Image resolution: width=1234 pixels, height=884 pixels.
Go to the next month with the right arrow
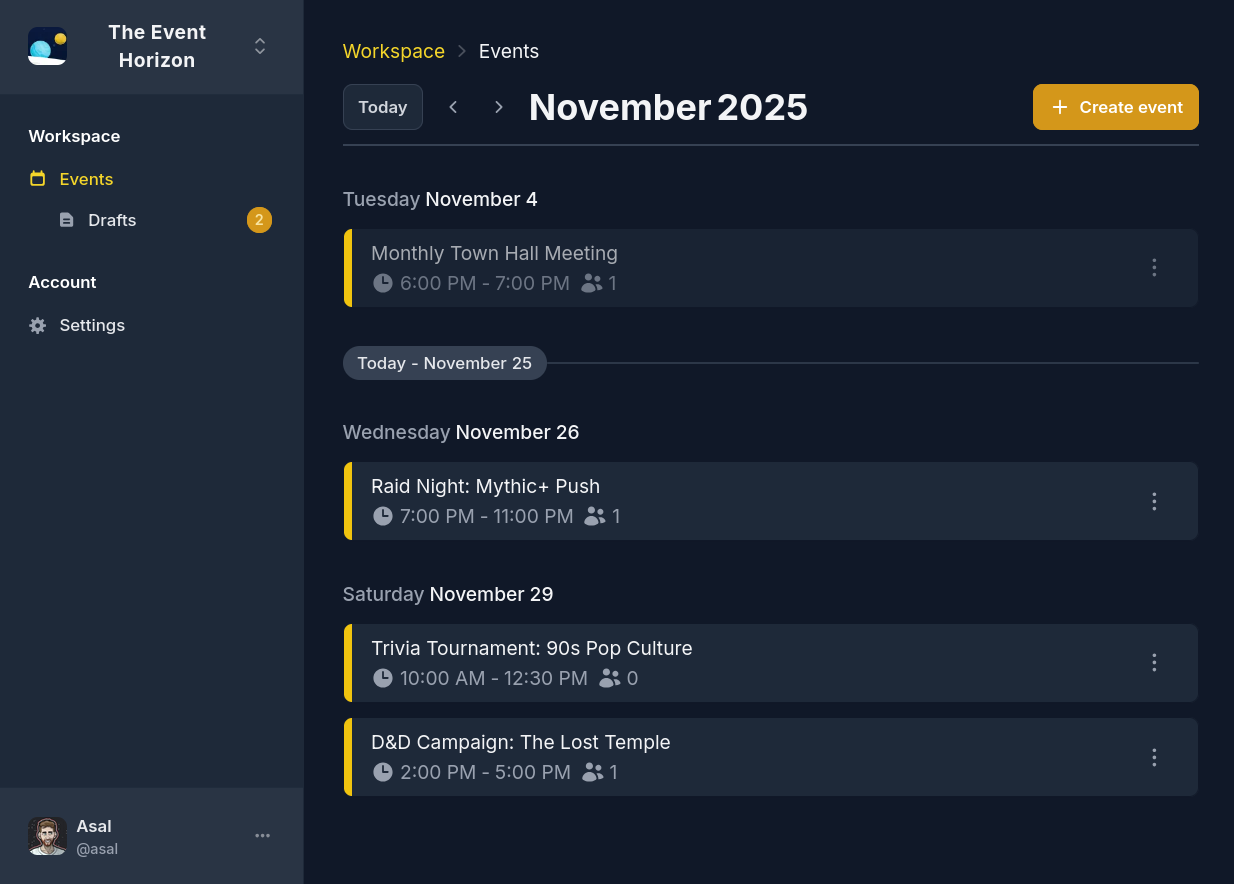point(498,107)
